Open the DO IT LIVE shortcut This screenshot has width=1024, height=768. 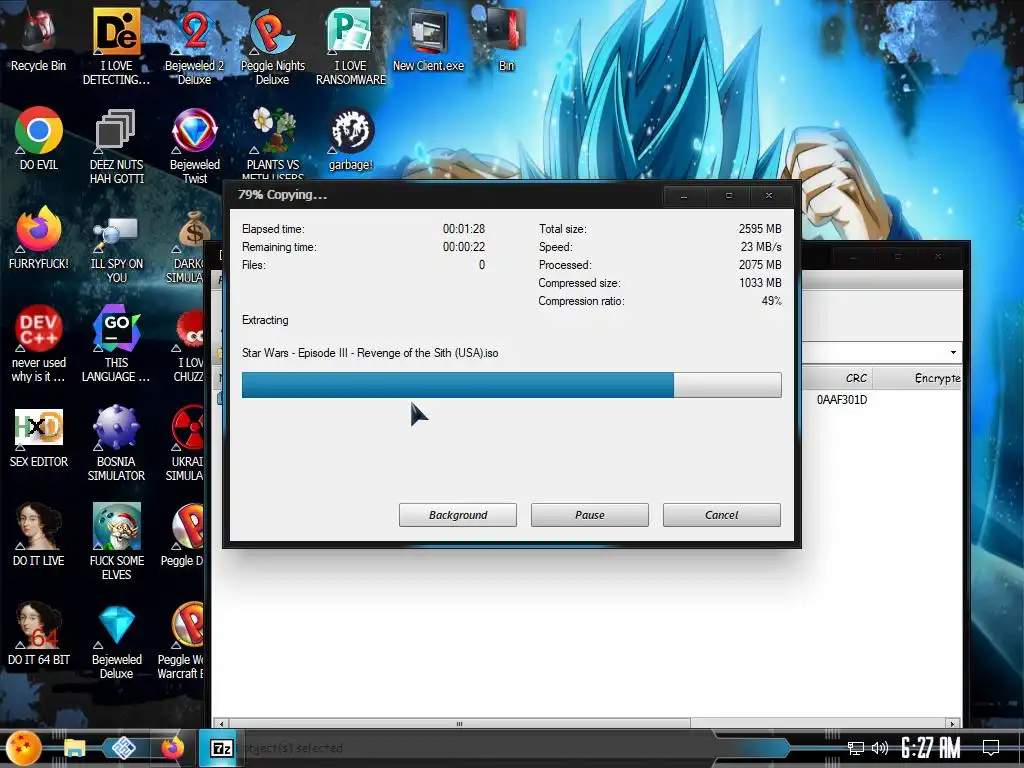pyautogui.click(x=39, y=536)
